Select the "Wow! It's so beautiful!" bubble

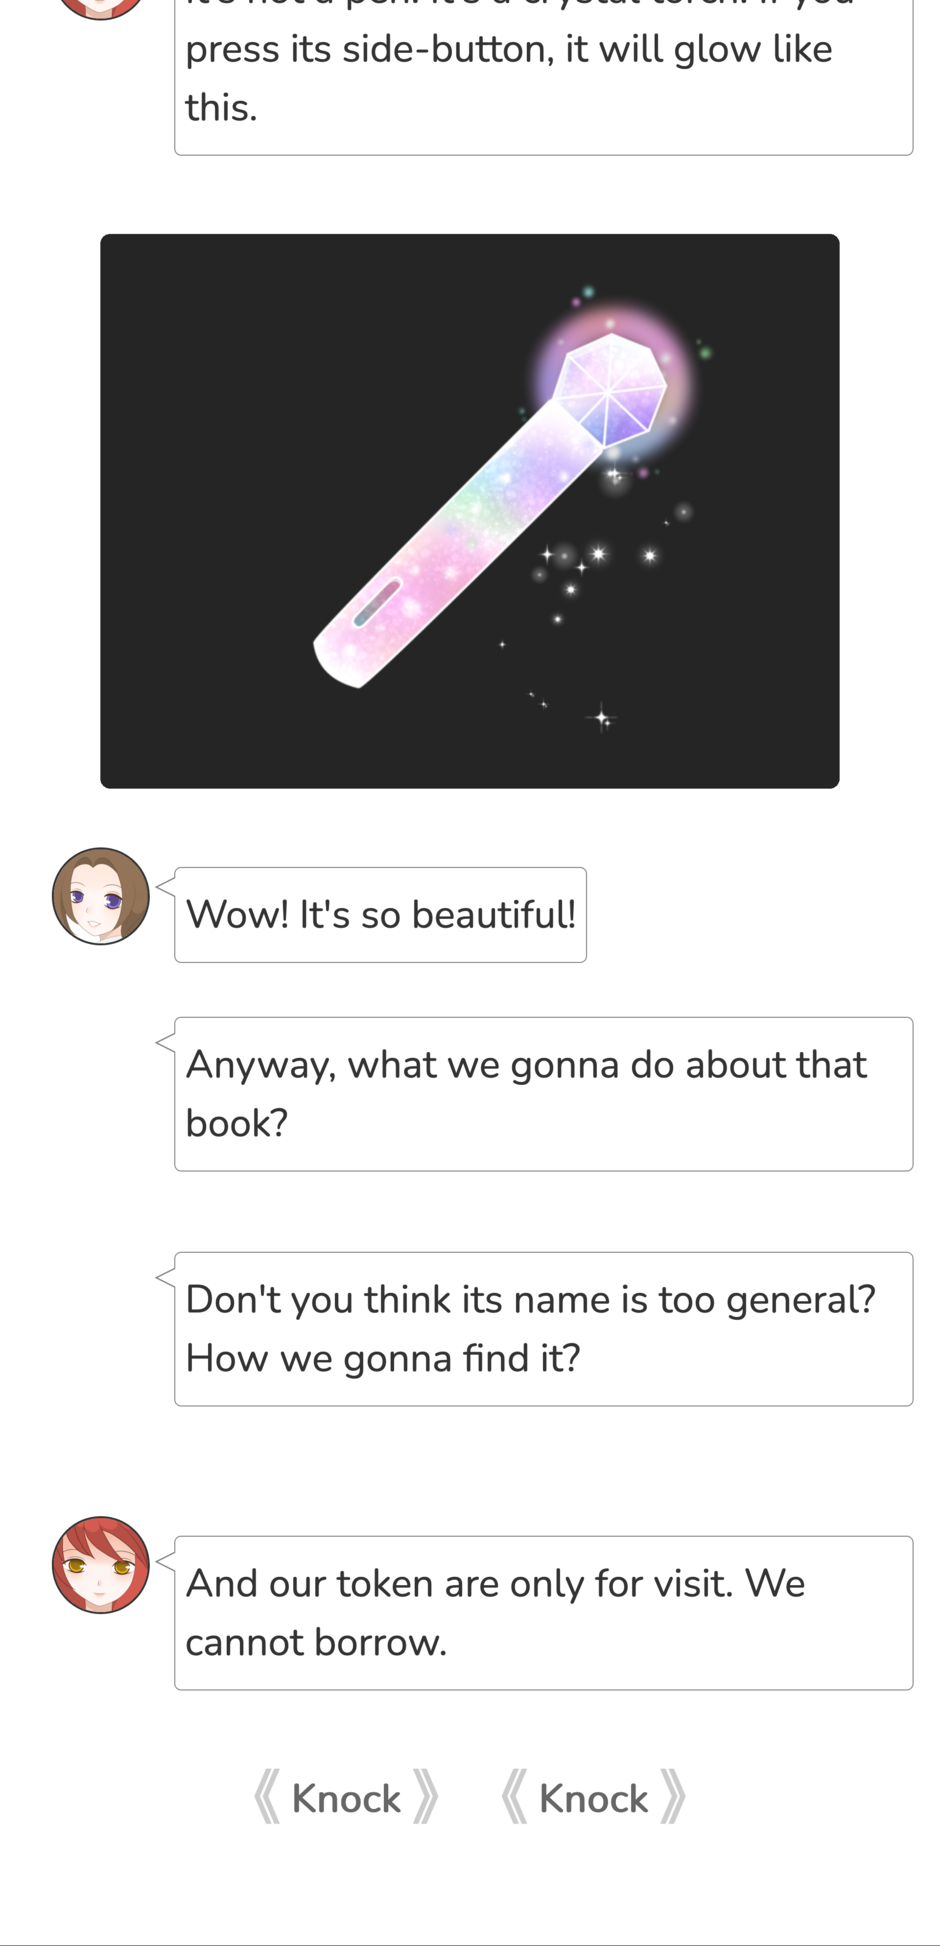tap(380, 914)
